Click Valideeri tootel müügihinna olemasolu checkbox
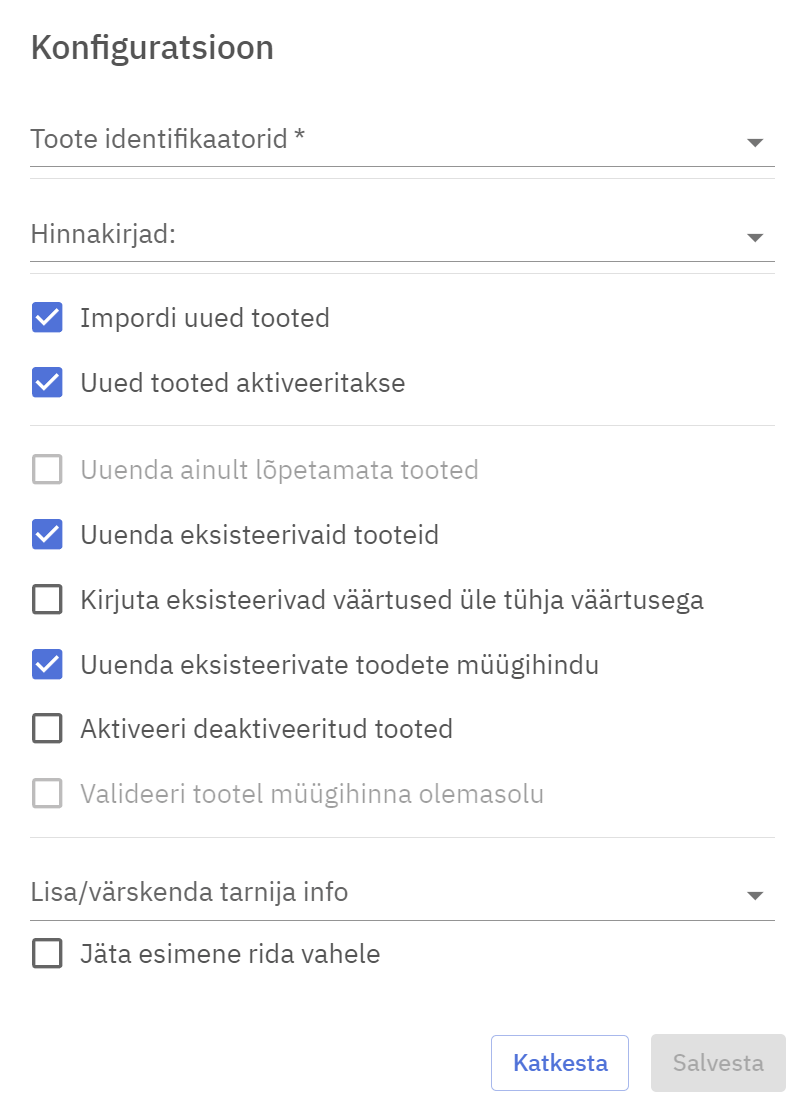The image size is (806, 1111). [47, 795]
